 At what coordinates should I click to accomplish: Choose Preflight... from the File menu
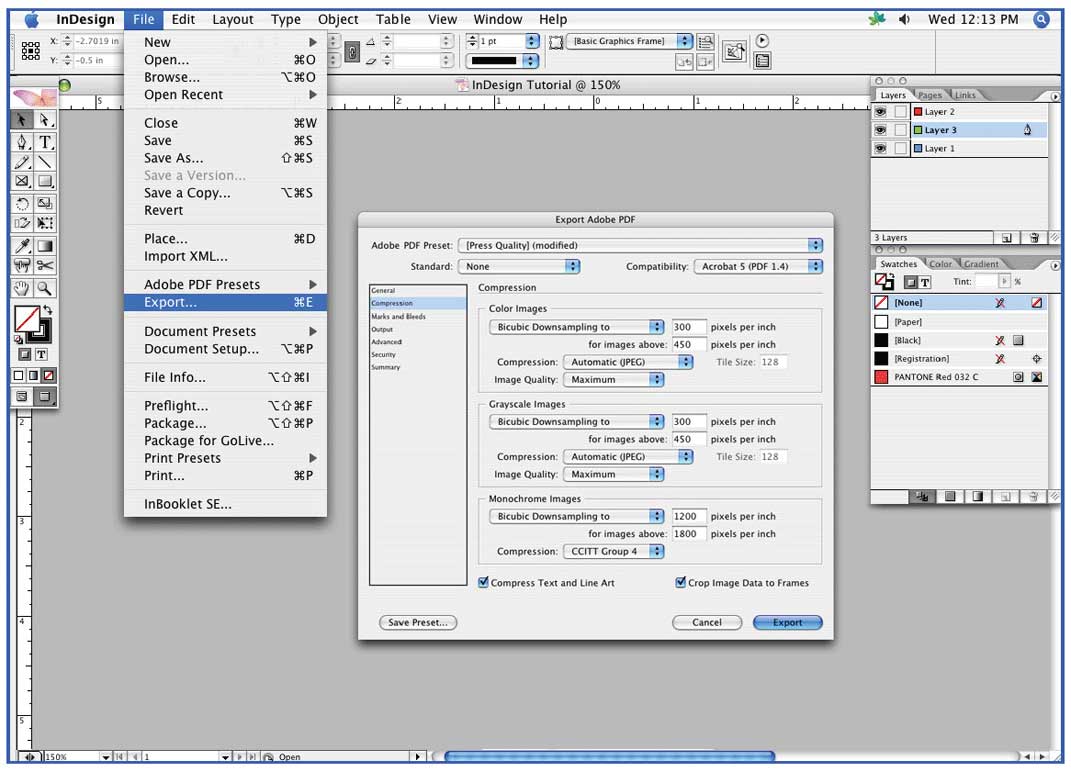click(x=225, y=406)
